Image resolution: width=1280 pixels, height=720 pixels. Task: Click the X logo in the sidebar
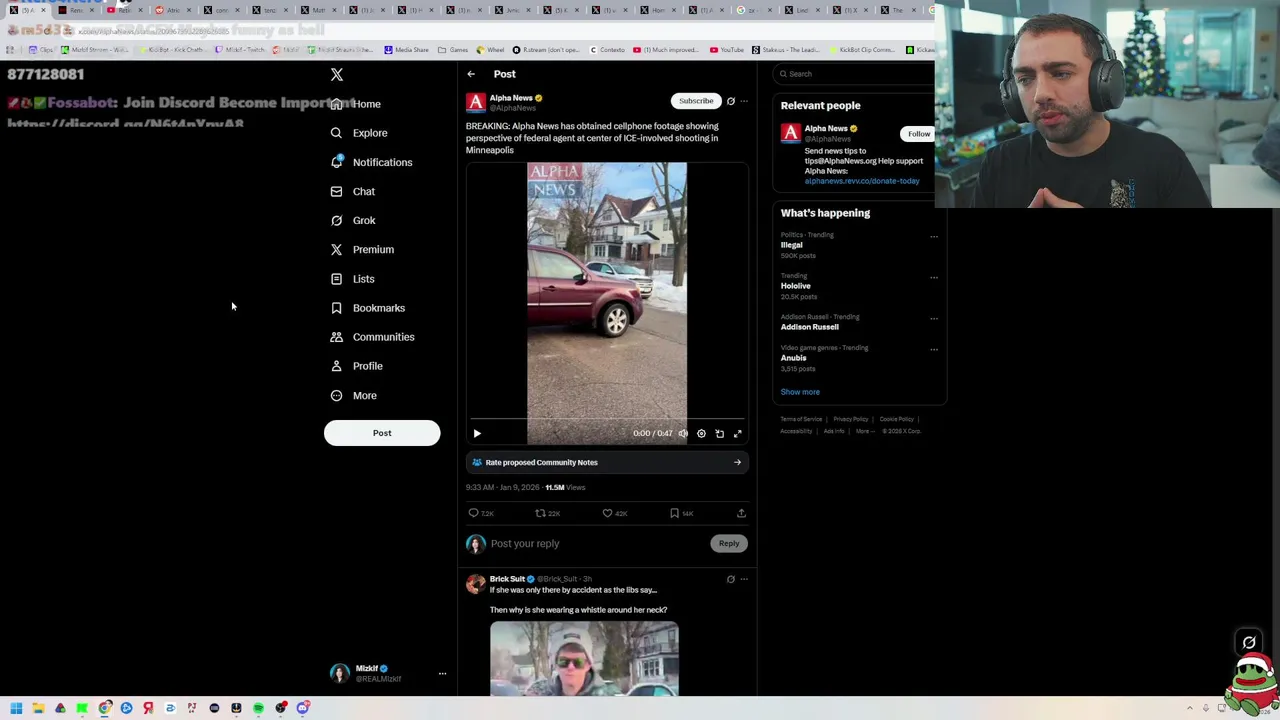337,75
